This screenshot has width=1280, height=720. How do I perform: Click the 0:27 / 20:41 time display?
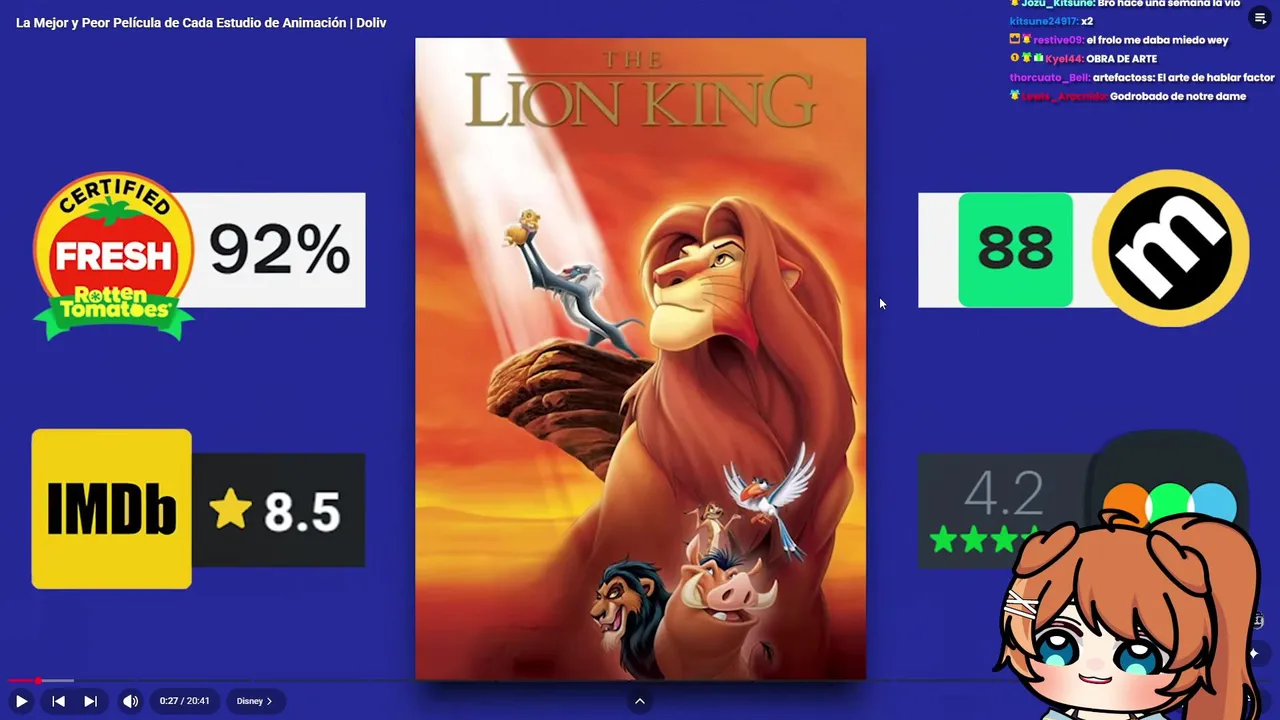click(183, 701)
